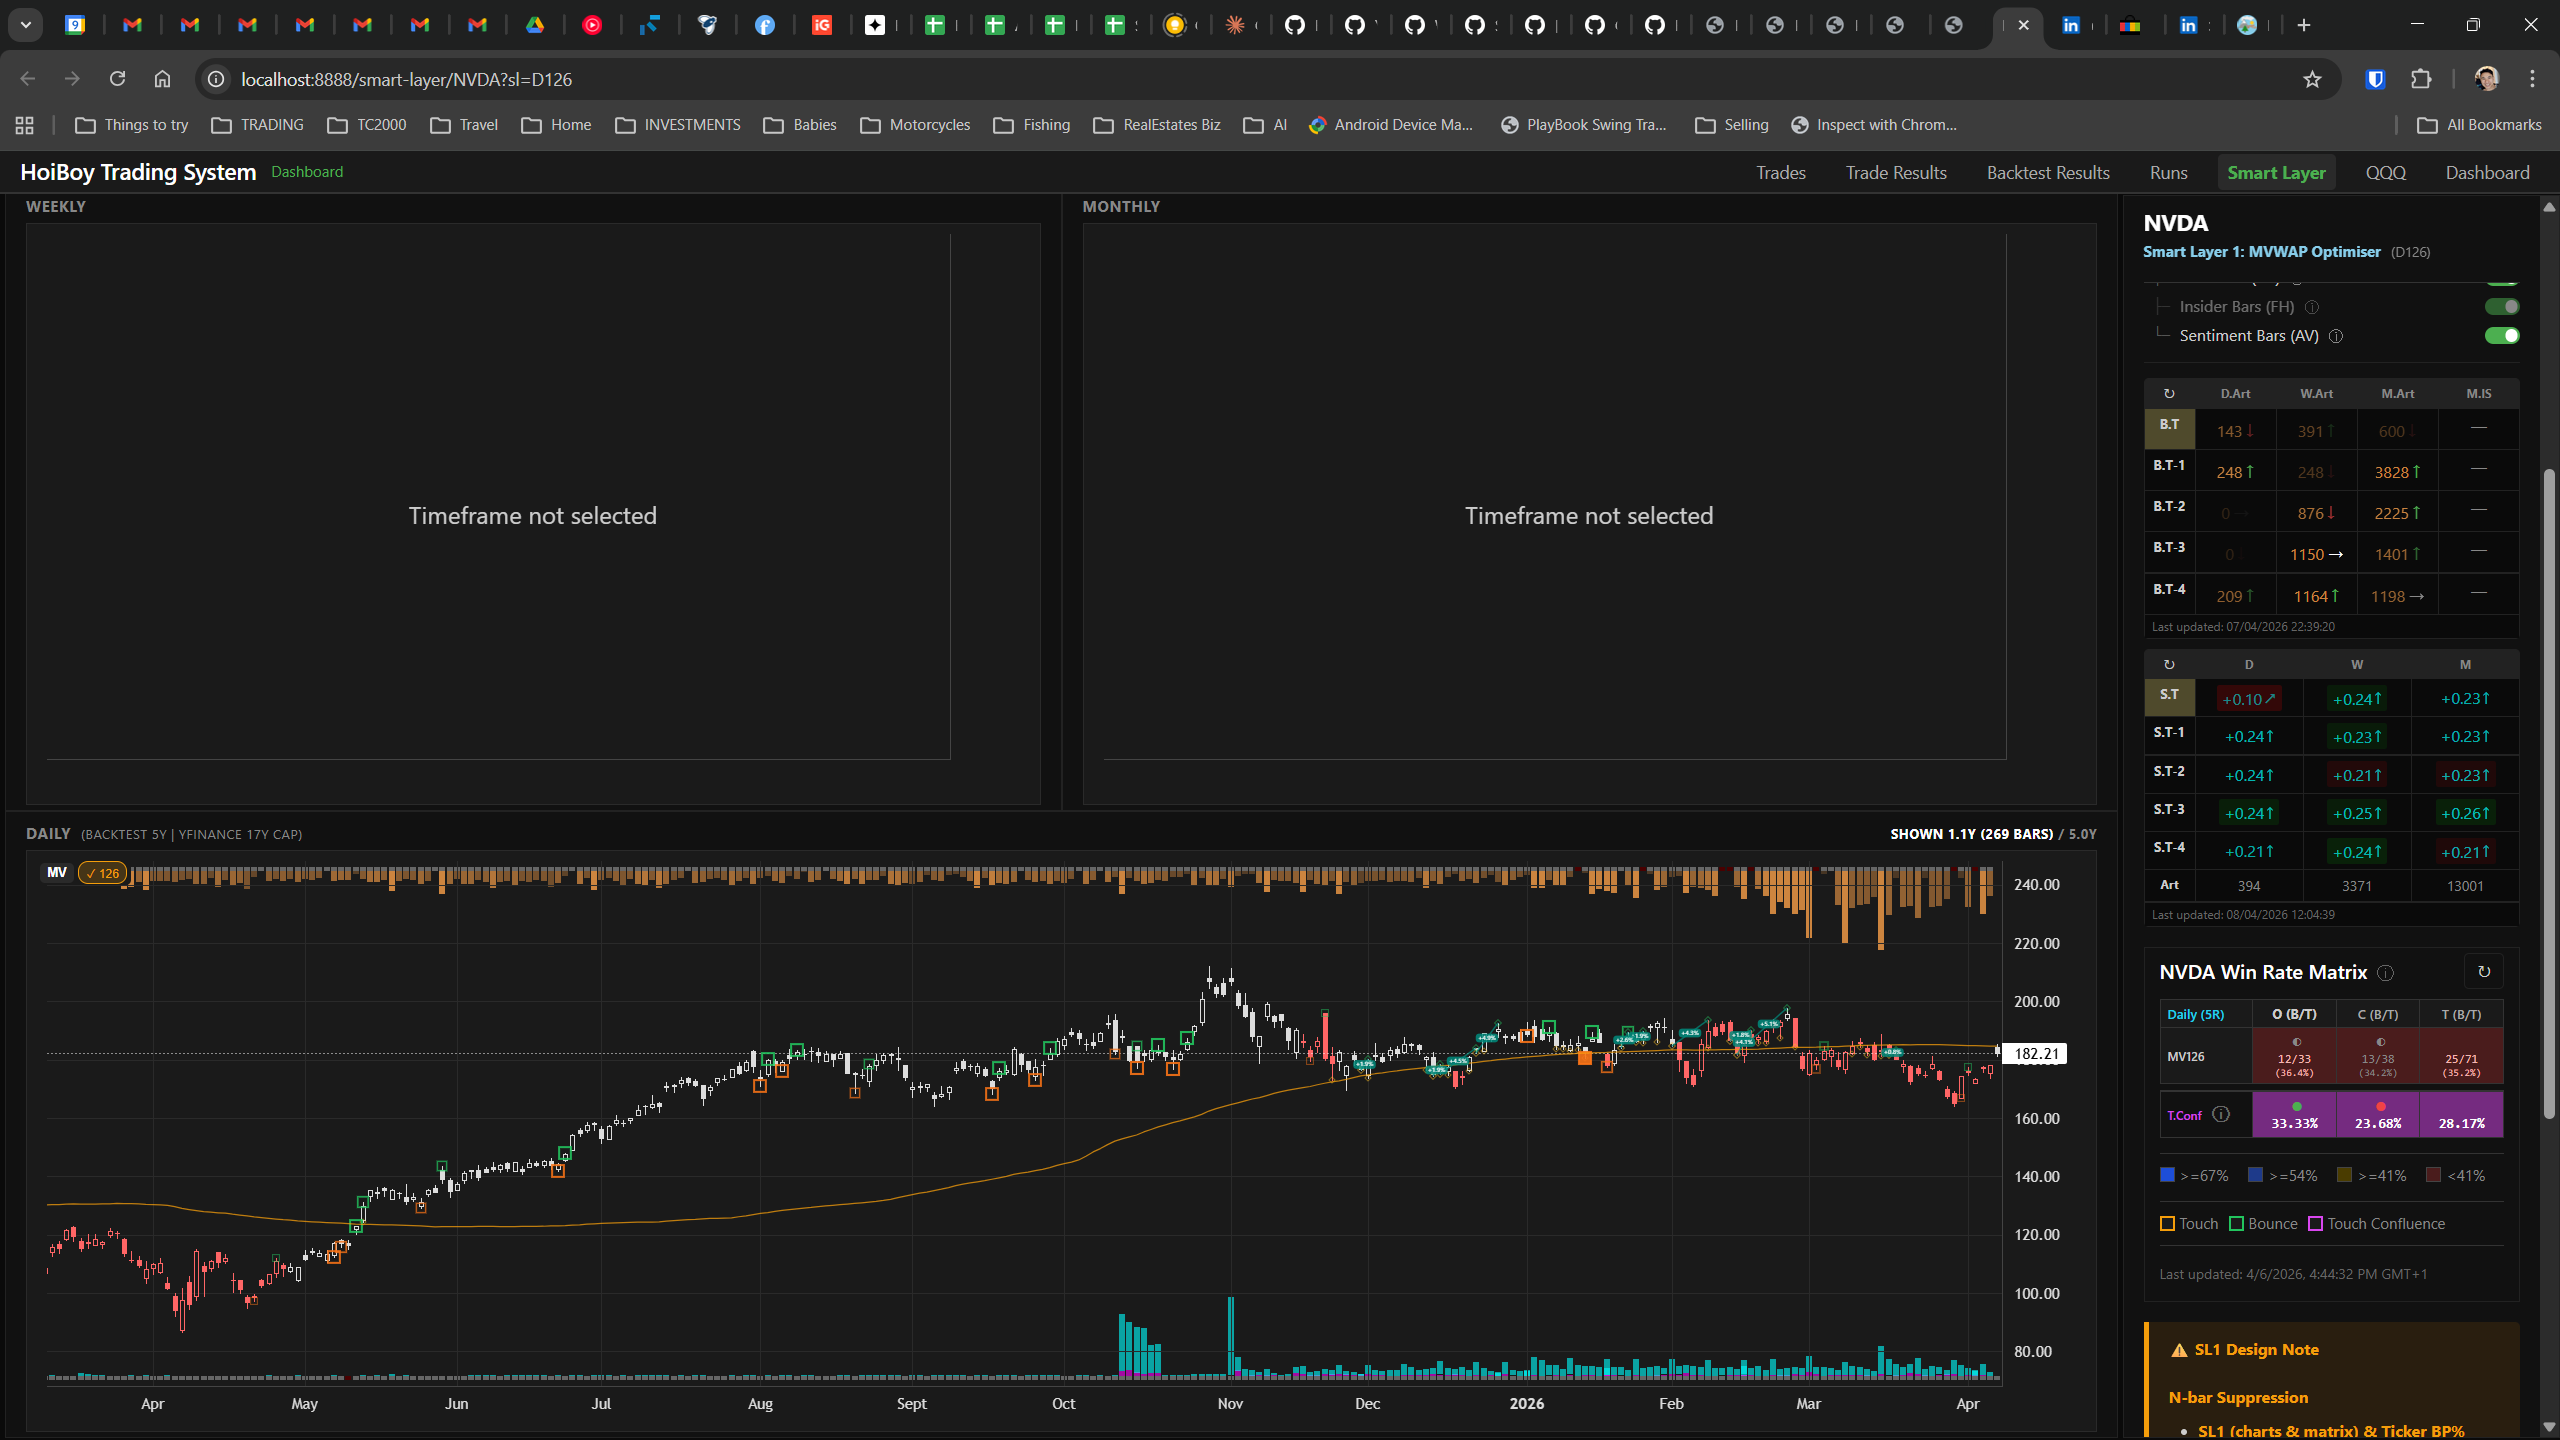Image resolution: width=2560 pixels, height=1440 pixels.
Task: Open the Chrome three-dot menu
Action: point(2532,79)
